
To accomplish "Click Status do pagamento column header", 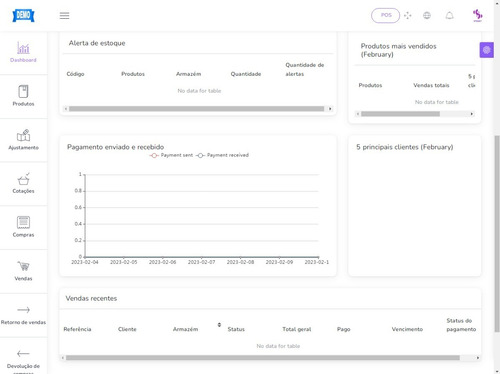I will pyautogui.click(x=461, y=325).
